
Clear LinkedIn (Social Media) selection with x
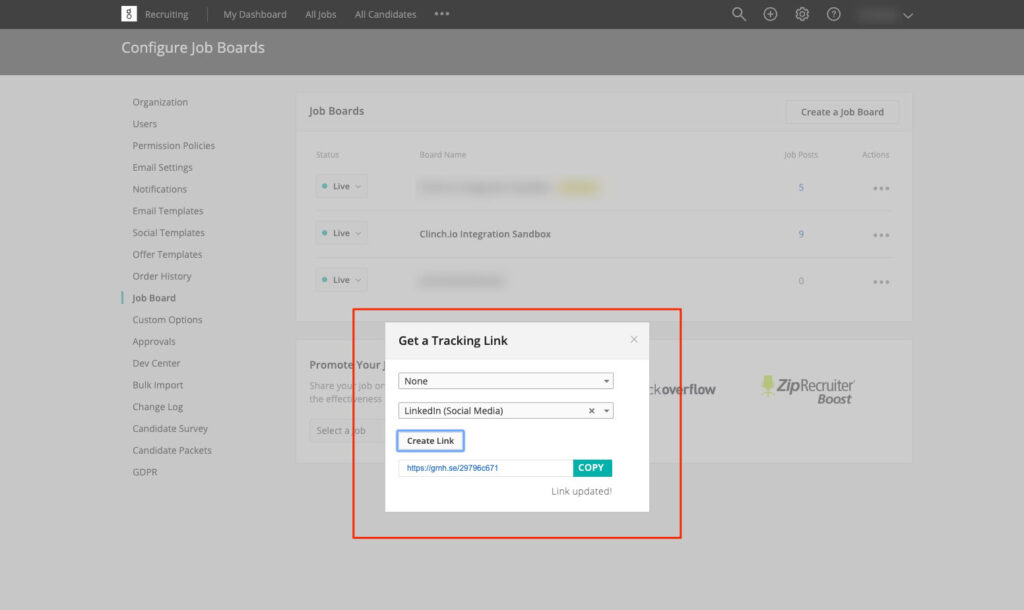click(x=591, y=411)
